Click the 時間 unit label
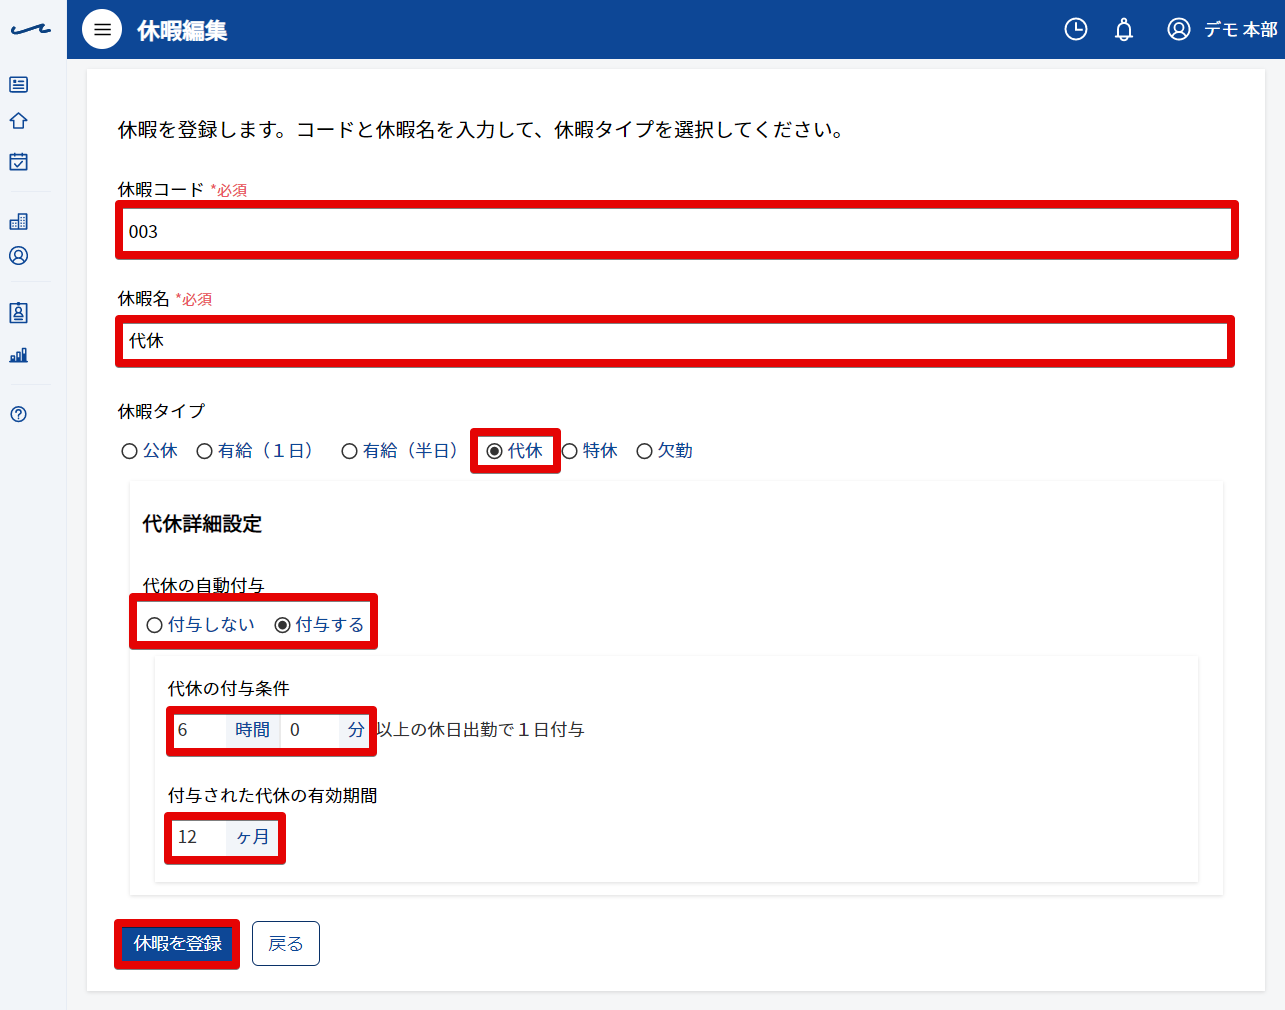This screenshot has height=1010, width=1285. pyautogui.click(x=252, y=730)
